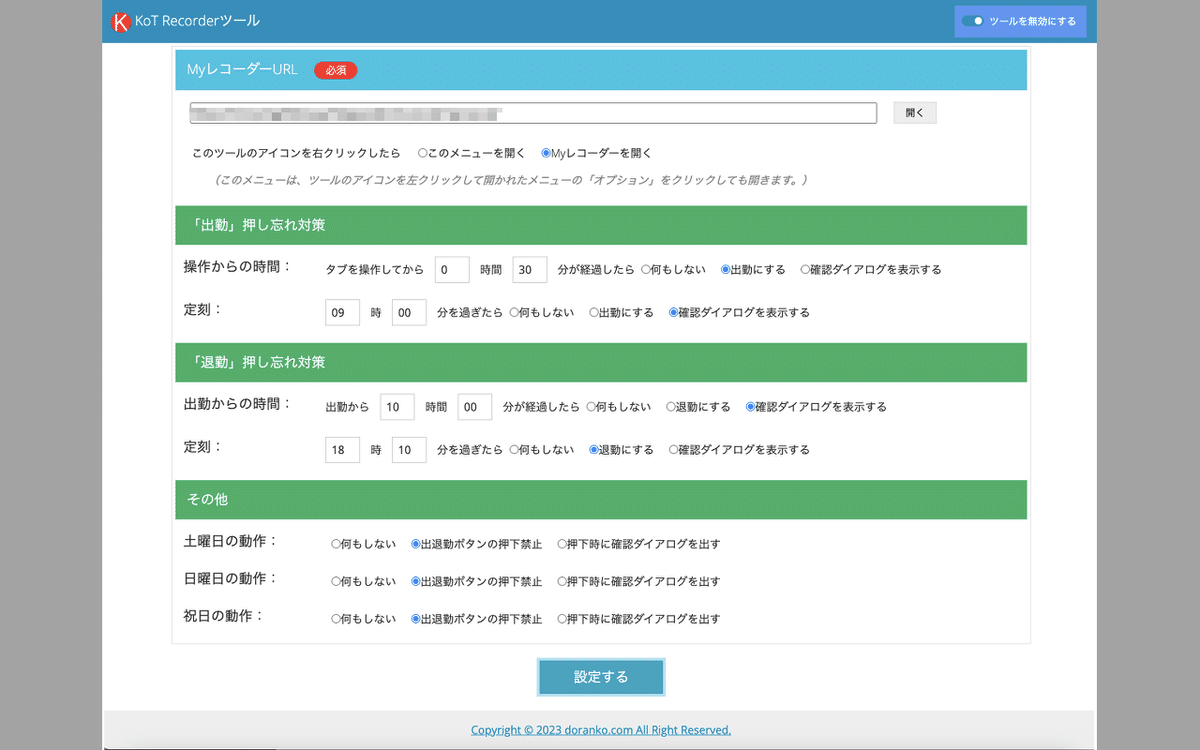Select 何もしない for 祝日の動作
This screenshot has width=1200, height=750.
coord(336,619)
